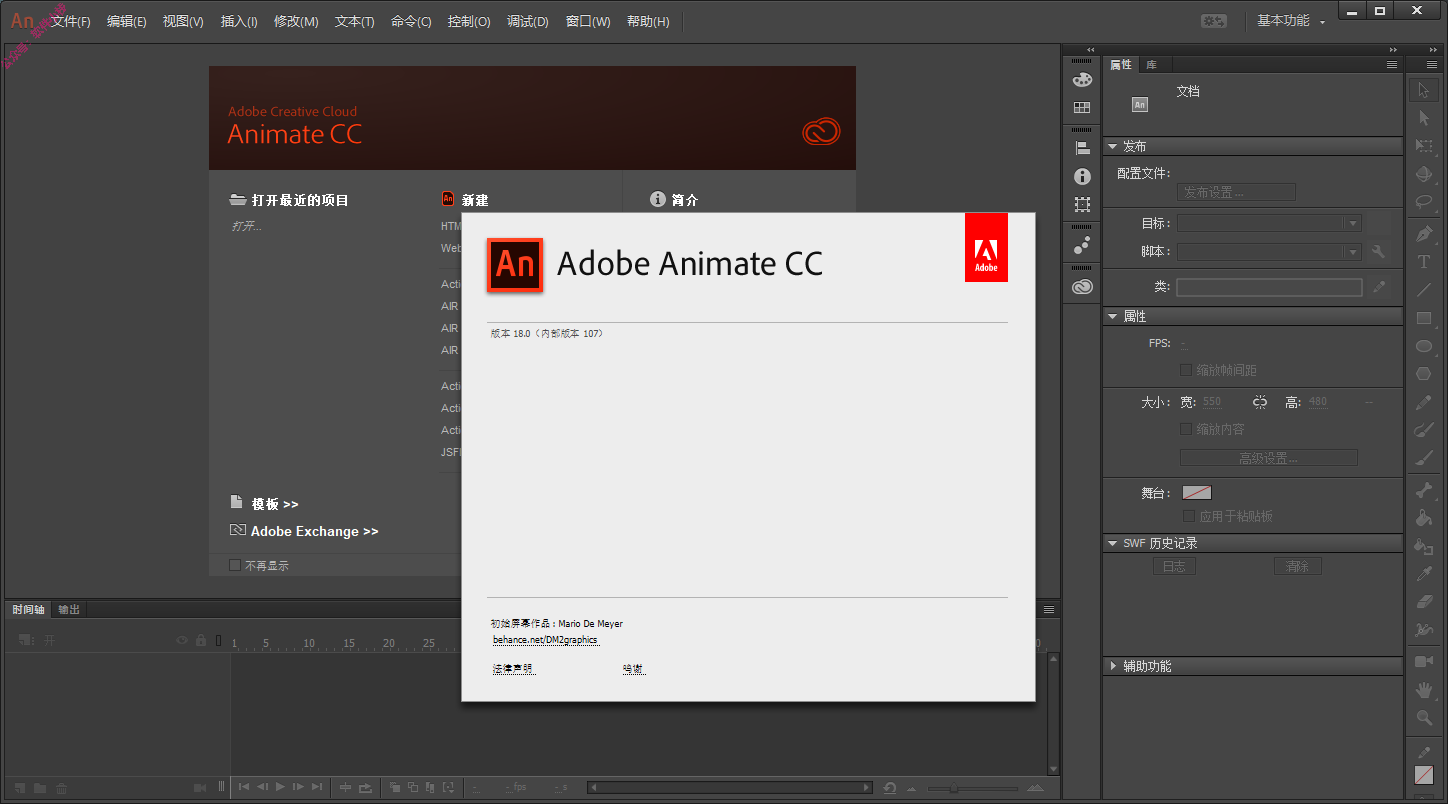
Task: Toggle the 缩放帧间距 checkbox
Action: tap(1186, 370)
